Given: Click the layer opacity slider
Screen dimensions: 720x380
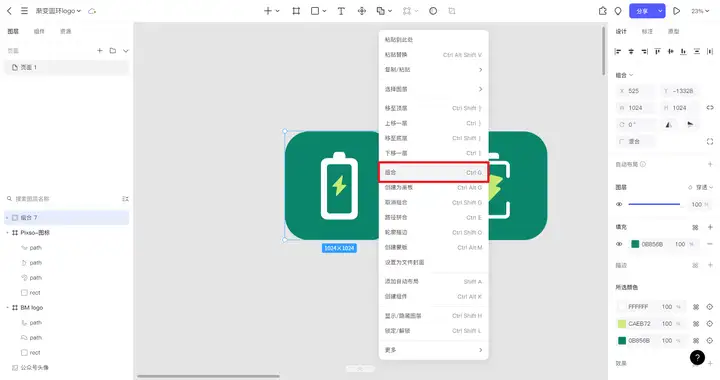Looking at the screenshot, I should [x=654, y=204].
